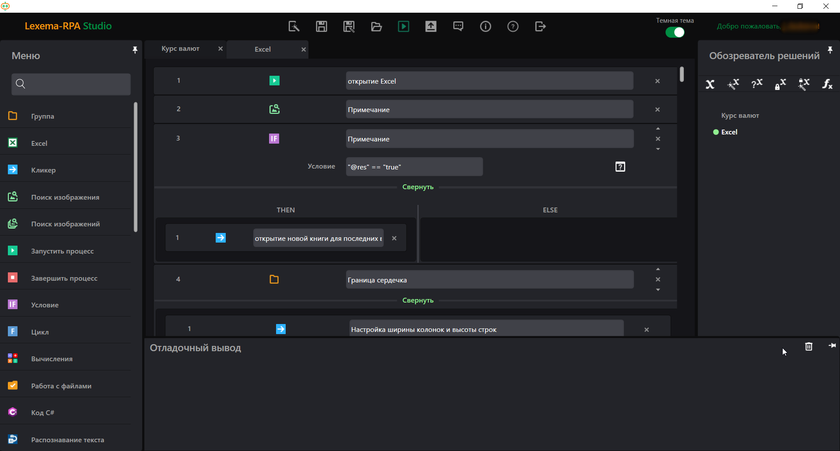The height and width of the screenshot is (451, 840).
Task: Close the Курс валют tab
Action: coord(220,49)
